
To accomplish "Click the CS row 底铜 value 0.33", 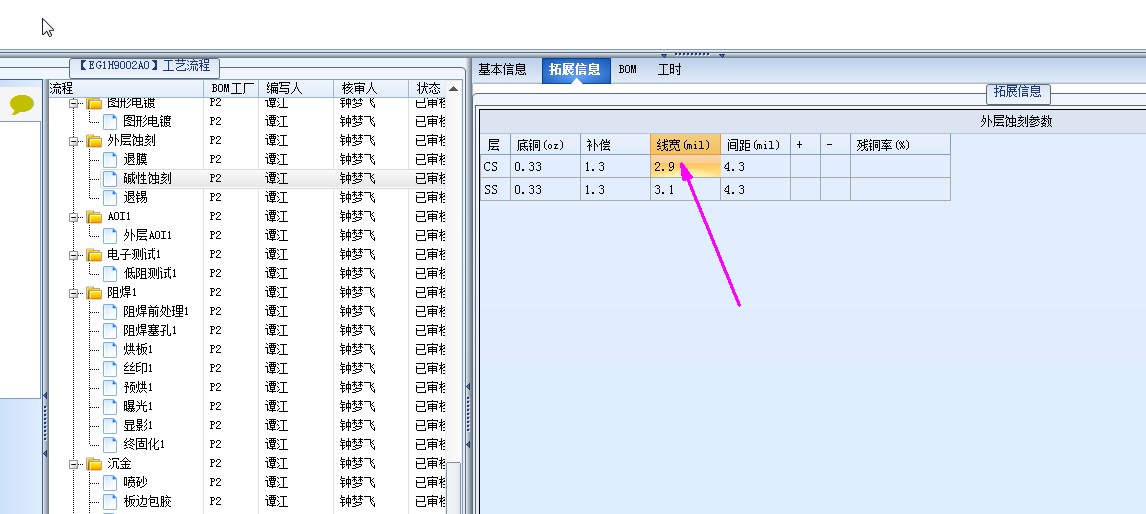I will [x=545, y=167].
